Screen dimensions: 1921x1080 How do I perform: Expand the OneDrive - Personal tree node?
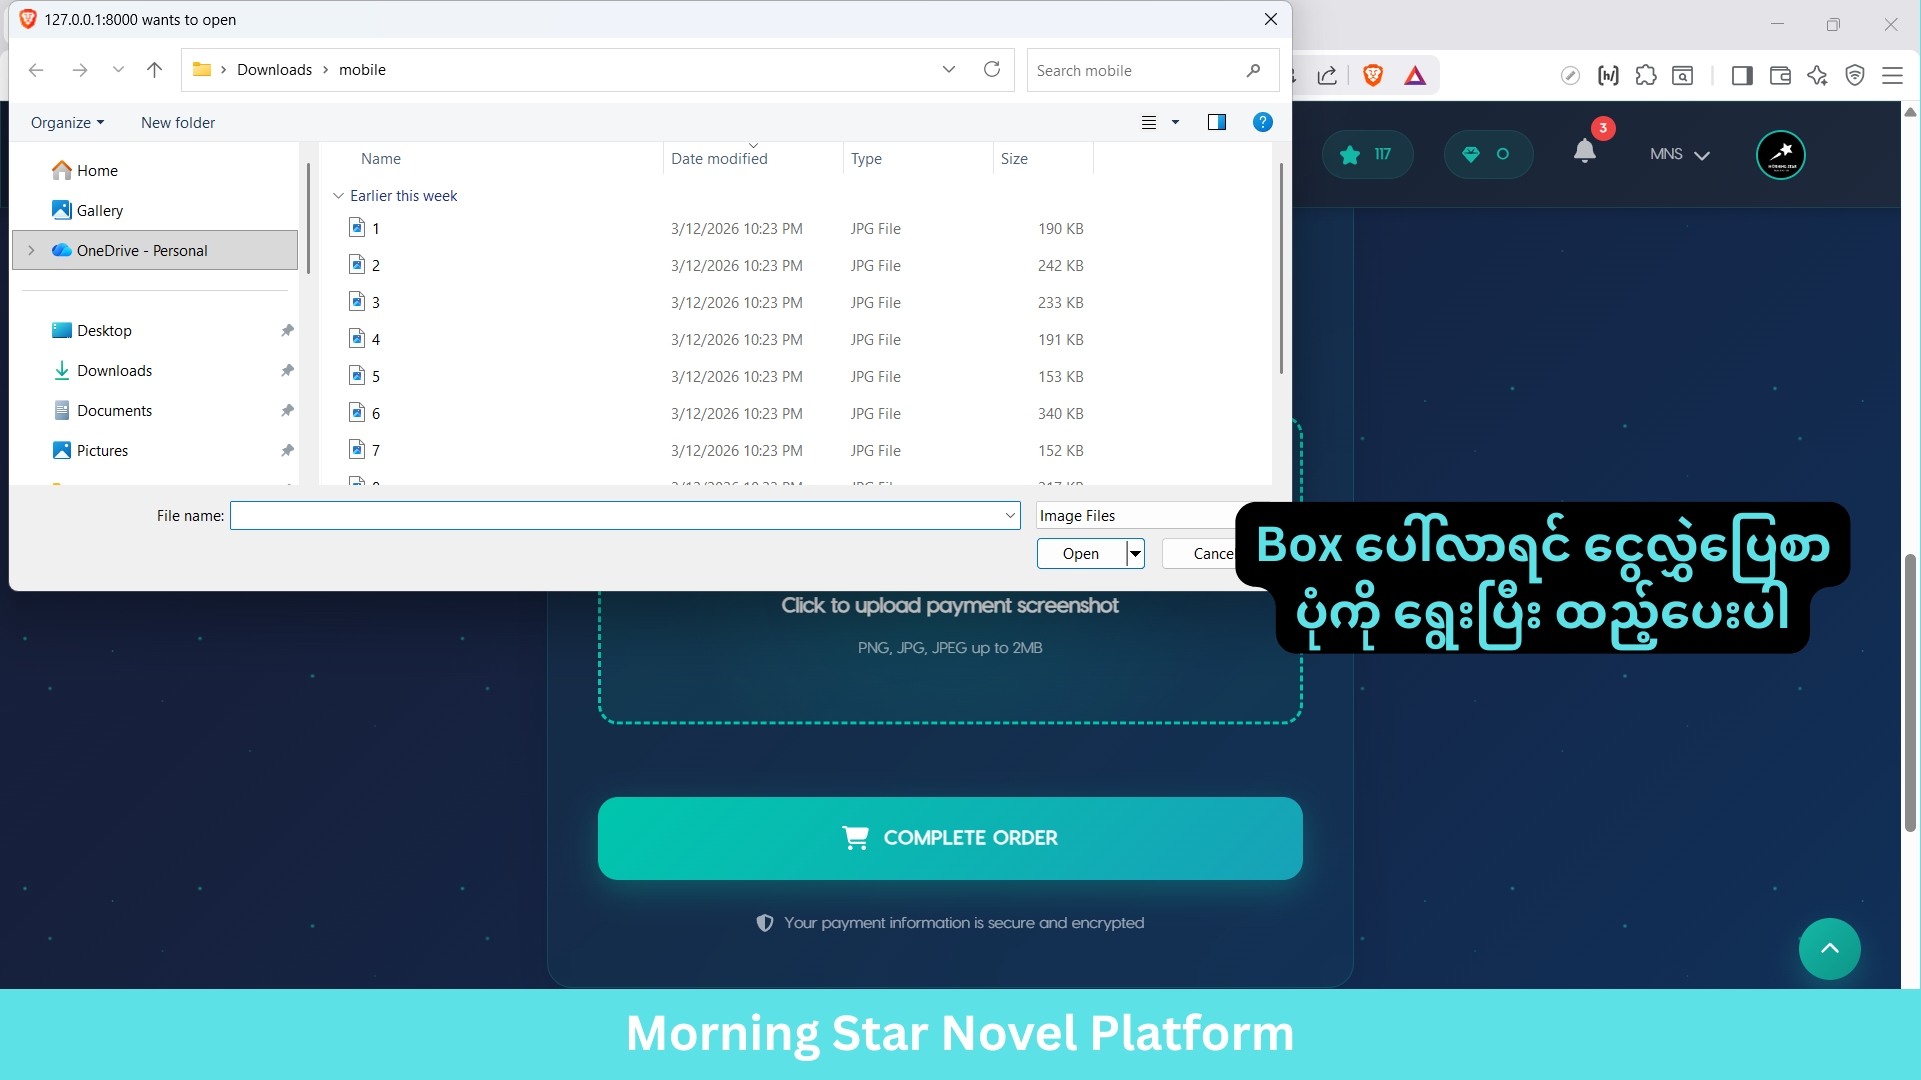coord(31,250)
